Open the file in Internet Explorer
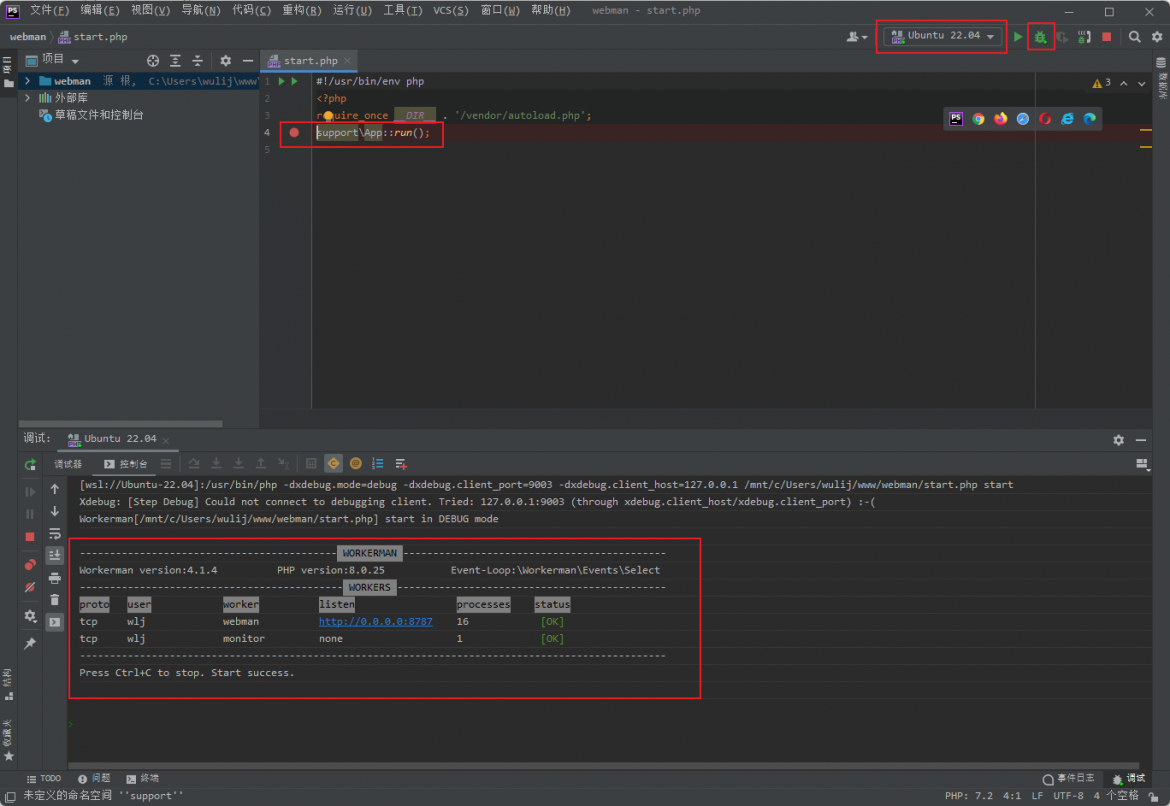 [1068, 119]
